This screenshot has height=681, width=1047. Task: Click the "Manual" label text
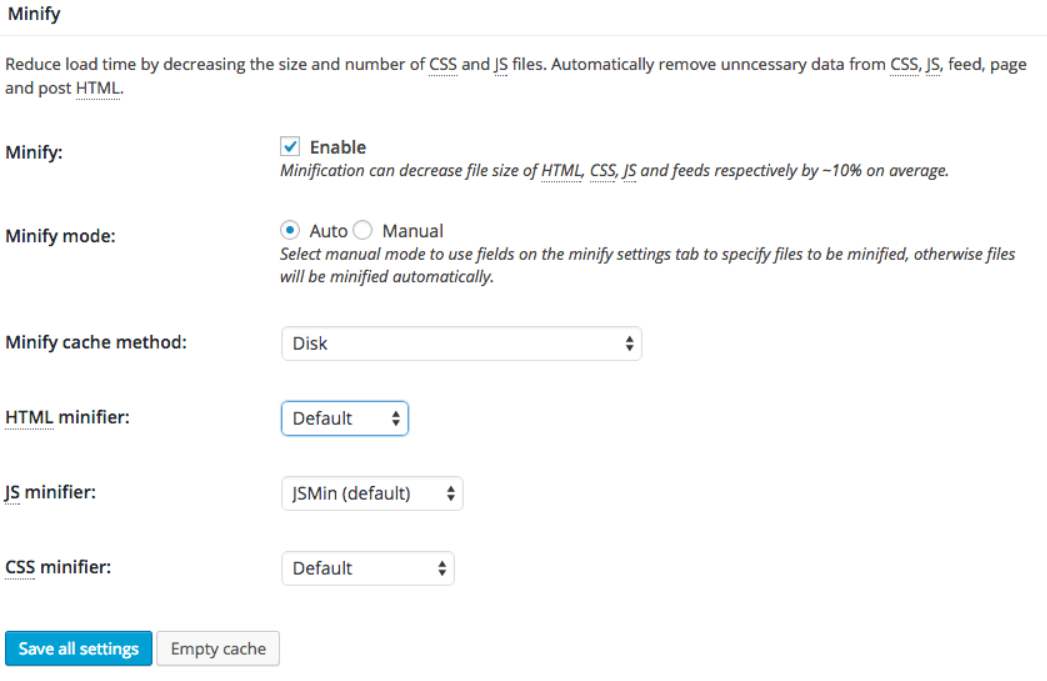tap(412, 230)
